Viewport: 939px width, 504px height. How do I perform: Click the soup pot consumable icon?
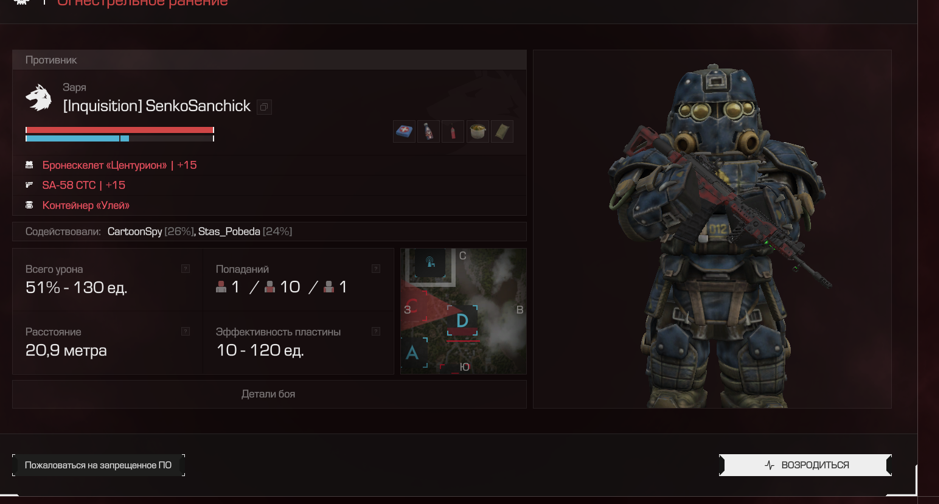coord(478,132)
